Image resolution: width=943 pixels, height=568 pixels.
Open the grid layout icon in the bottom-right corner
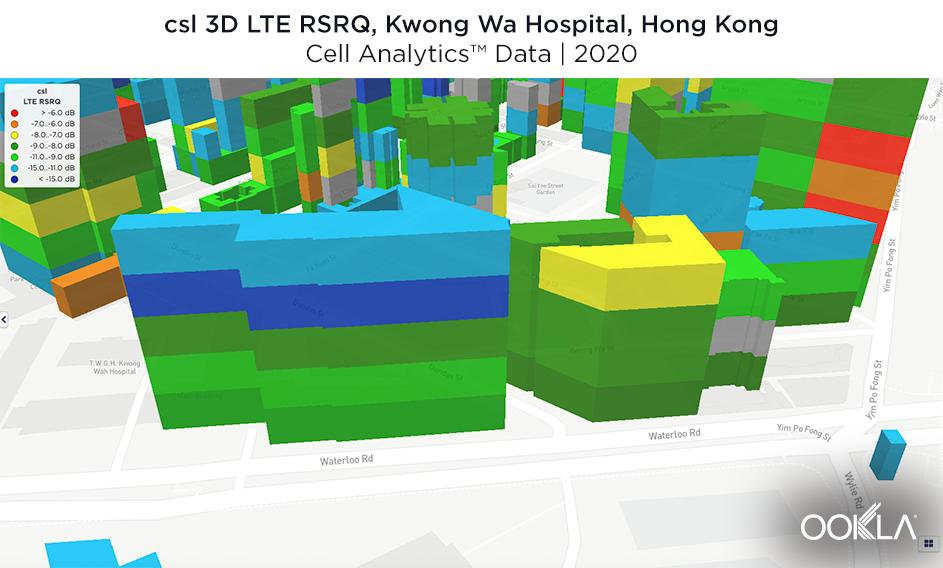click(929, 544)
